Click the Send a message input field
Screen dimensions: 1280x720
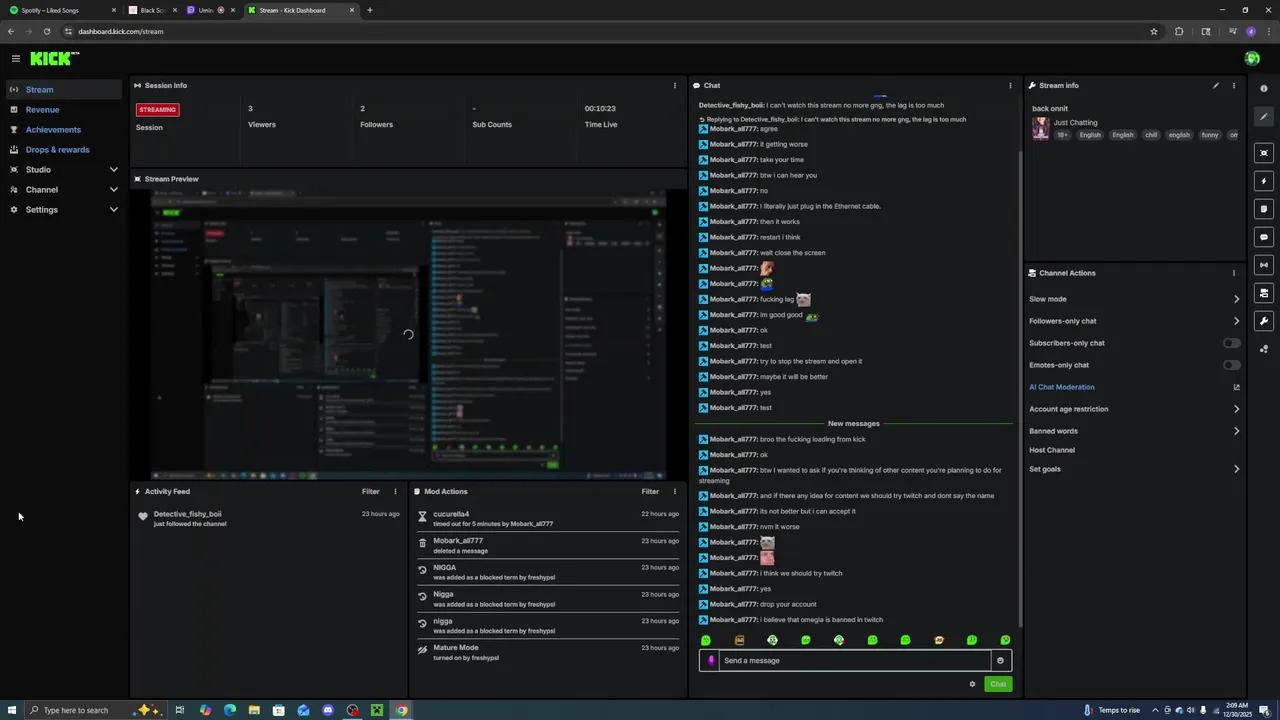click(855, 661)
